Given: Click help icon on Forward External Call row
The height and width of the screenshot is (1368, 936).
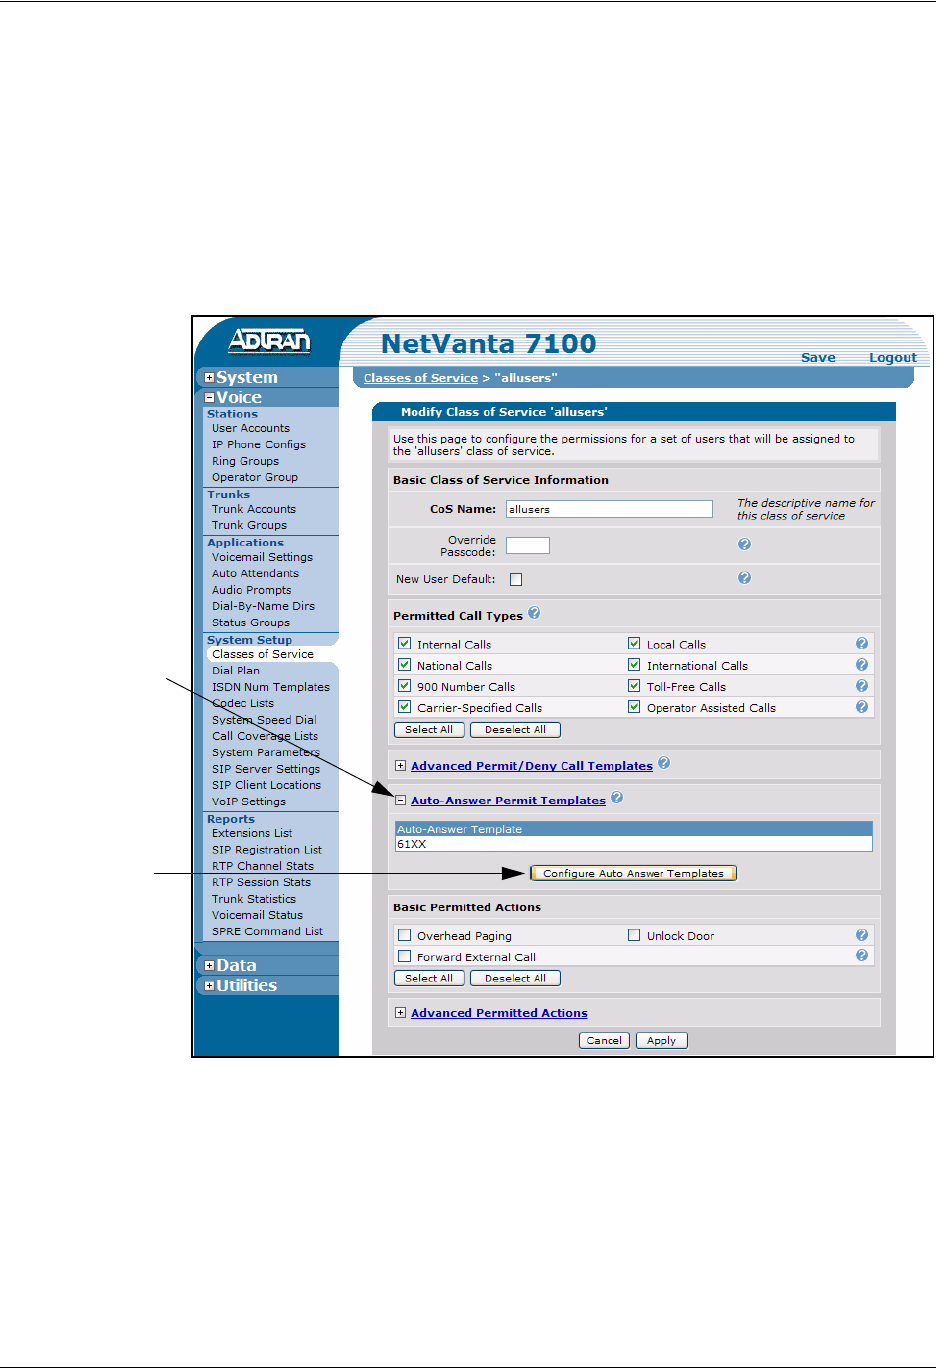Looking at the screenshot, I should pyautogui.click(x=862, y=956).
